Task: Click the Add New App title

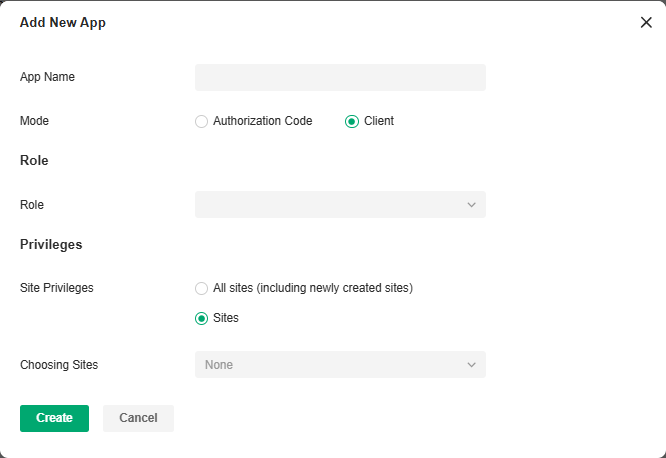Action: tap(63, 22)
